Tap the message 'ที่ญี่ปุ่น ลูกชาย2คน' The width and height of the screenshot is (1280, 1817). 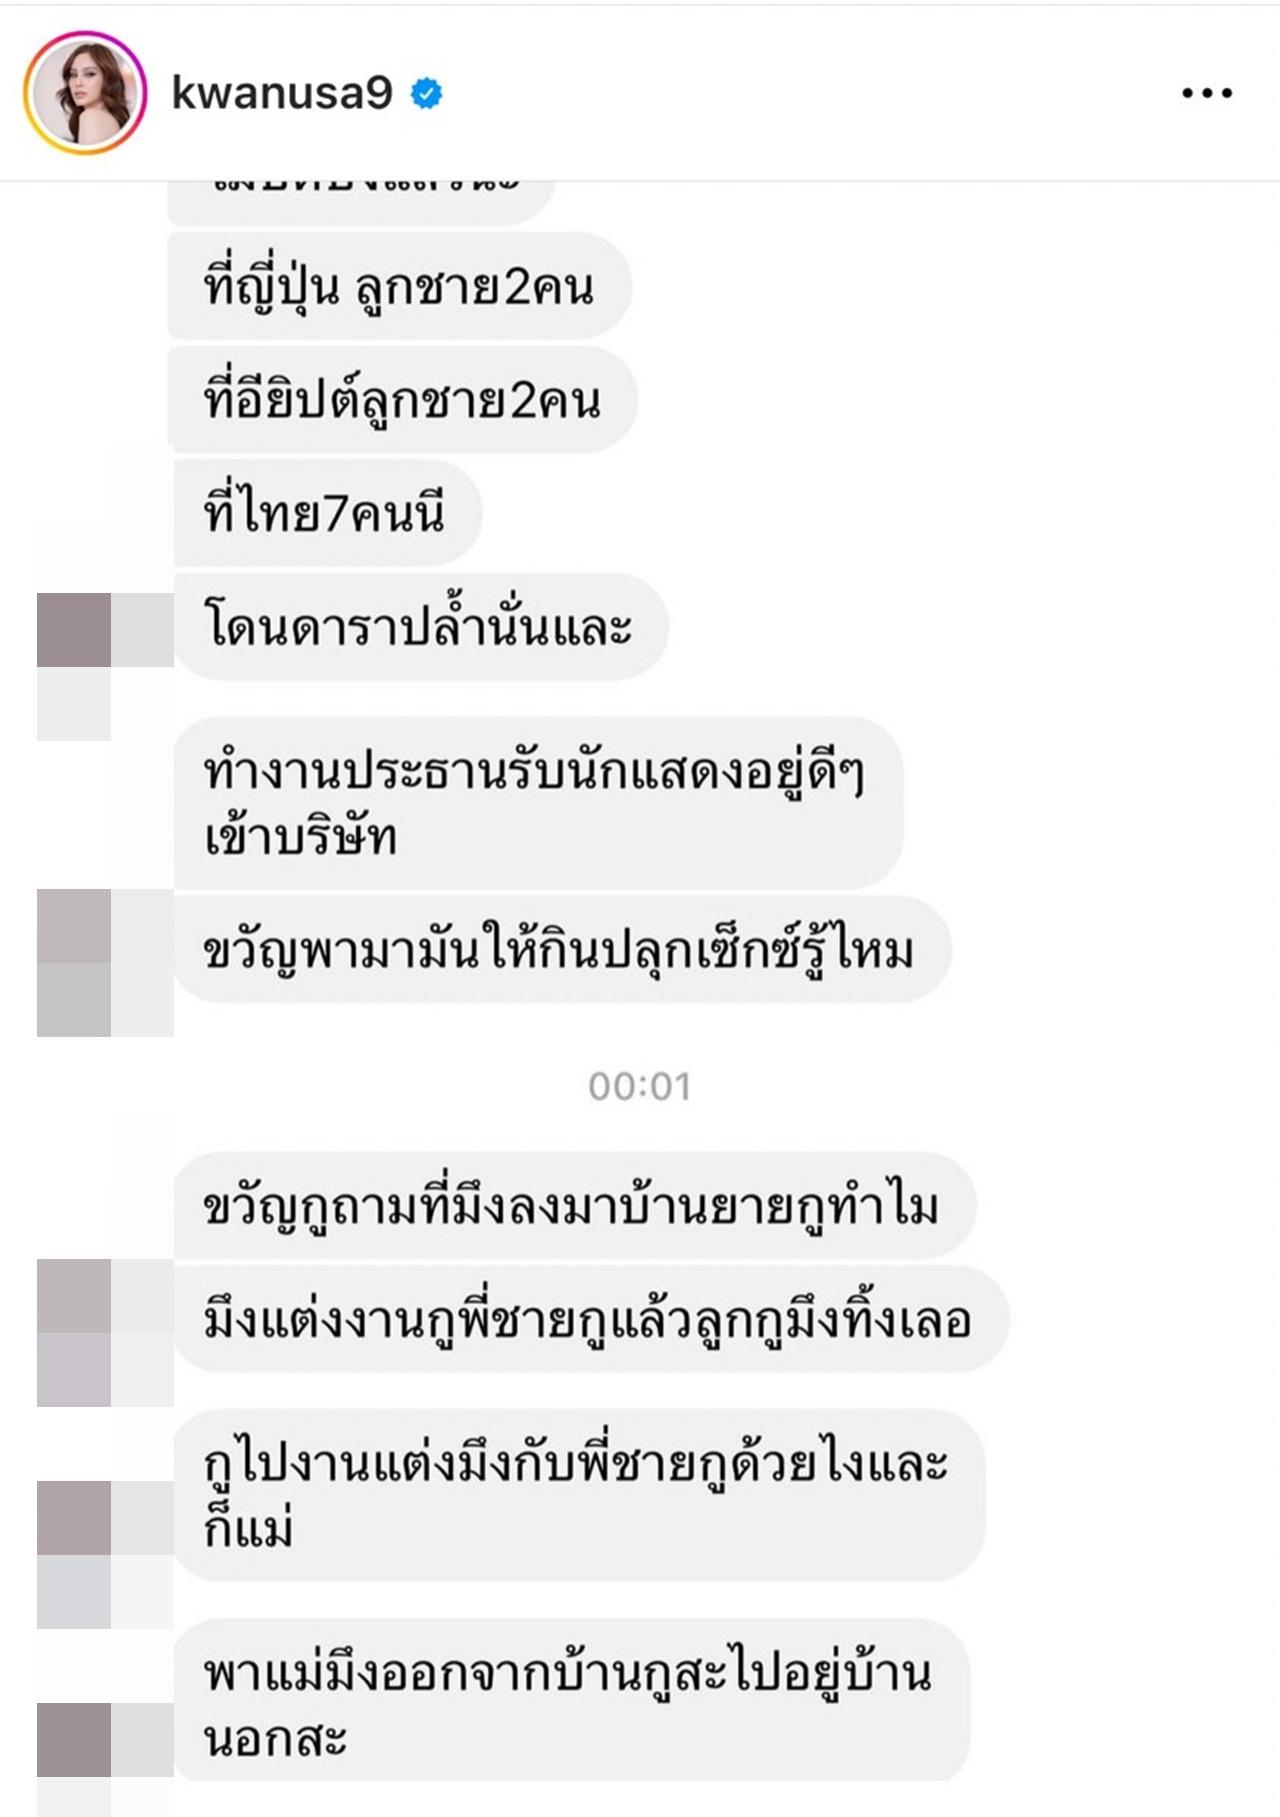pyautogui.click(x=398, y=287)
